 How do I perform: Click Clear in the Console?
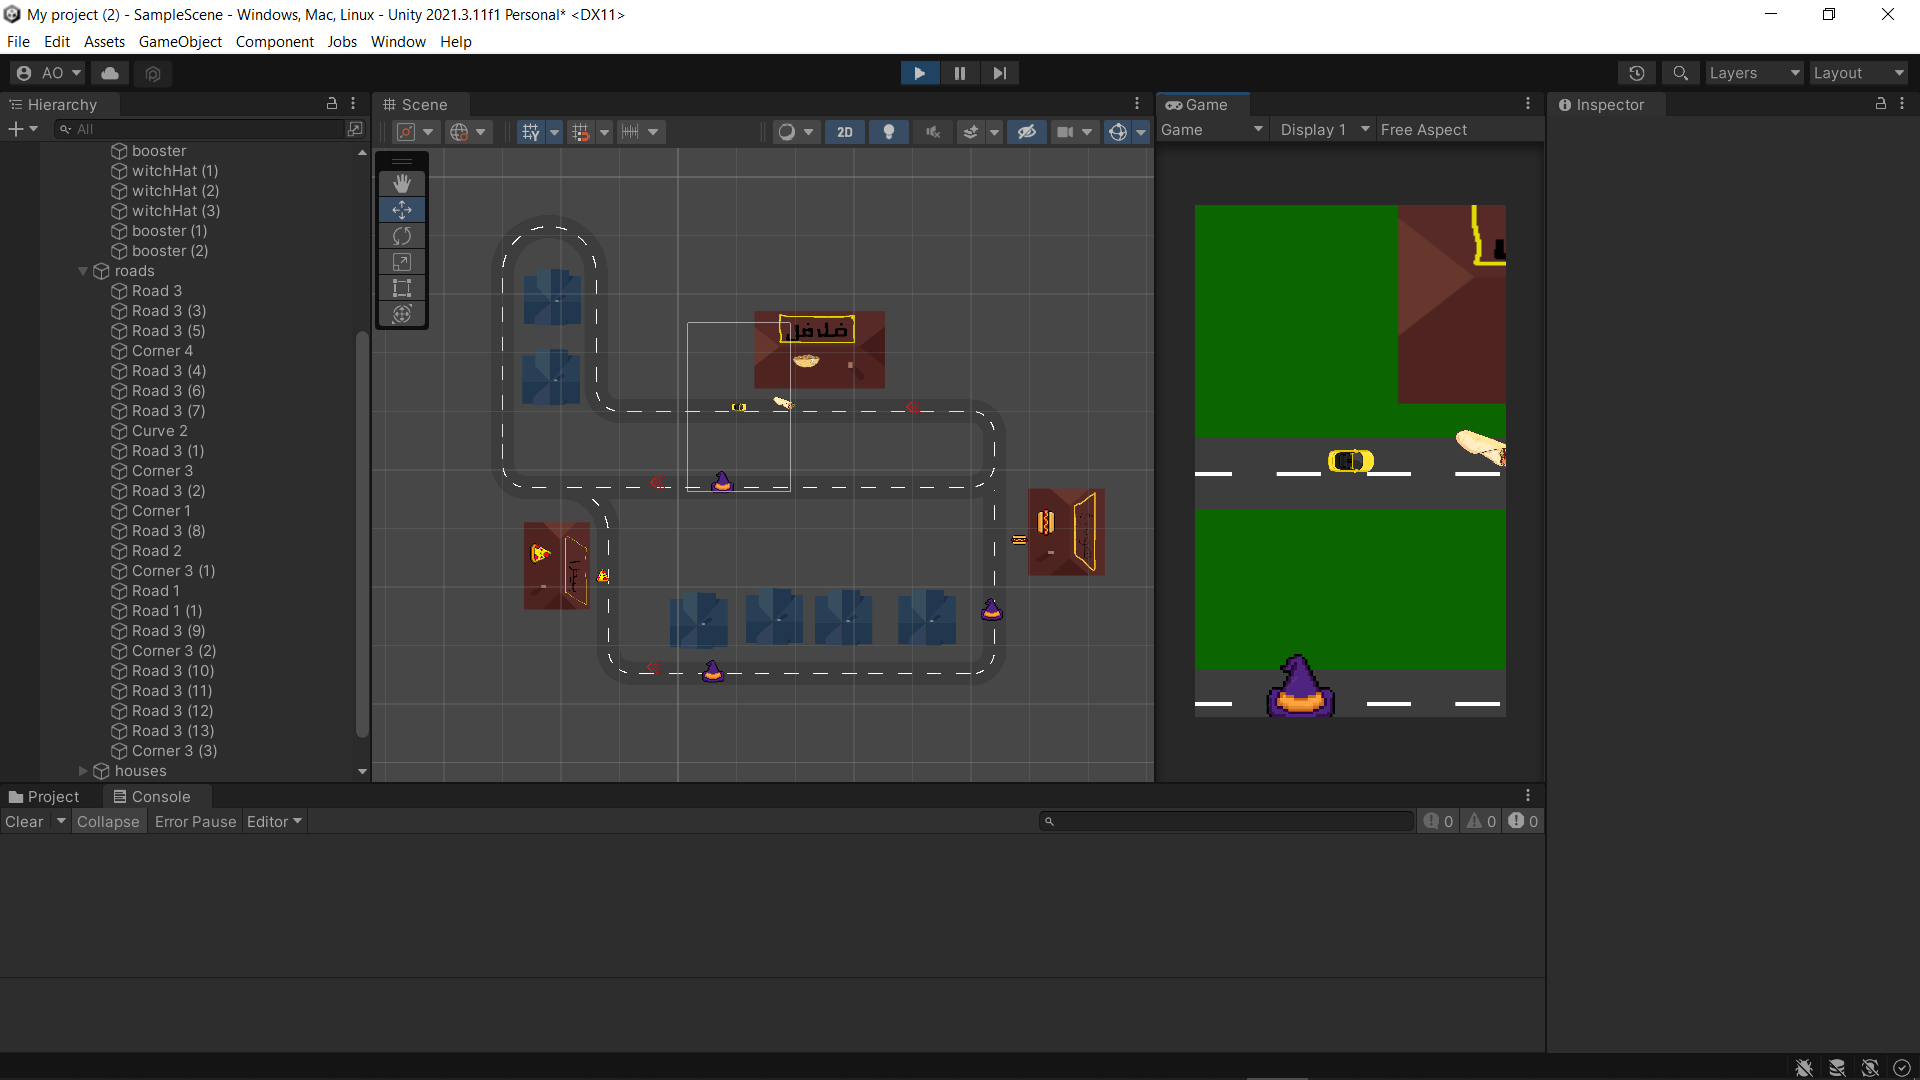[23, 821]
